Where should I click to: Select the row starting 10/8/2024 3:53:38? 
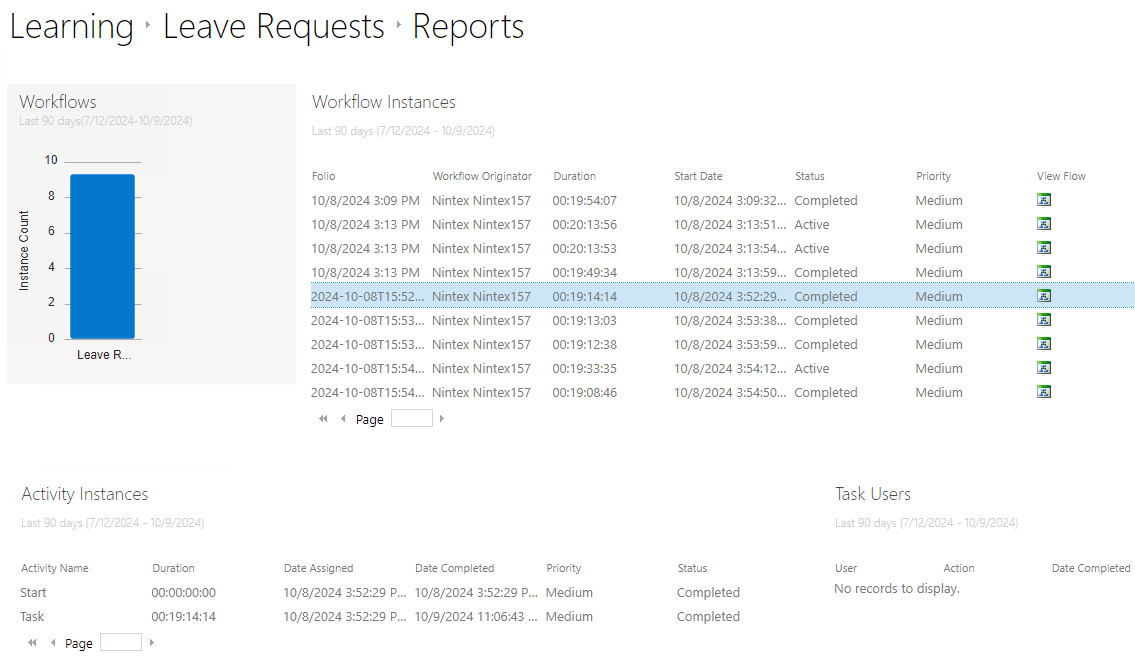(722, 319)
